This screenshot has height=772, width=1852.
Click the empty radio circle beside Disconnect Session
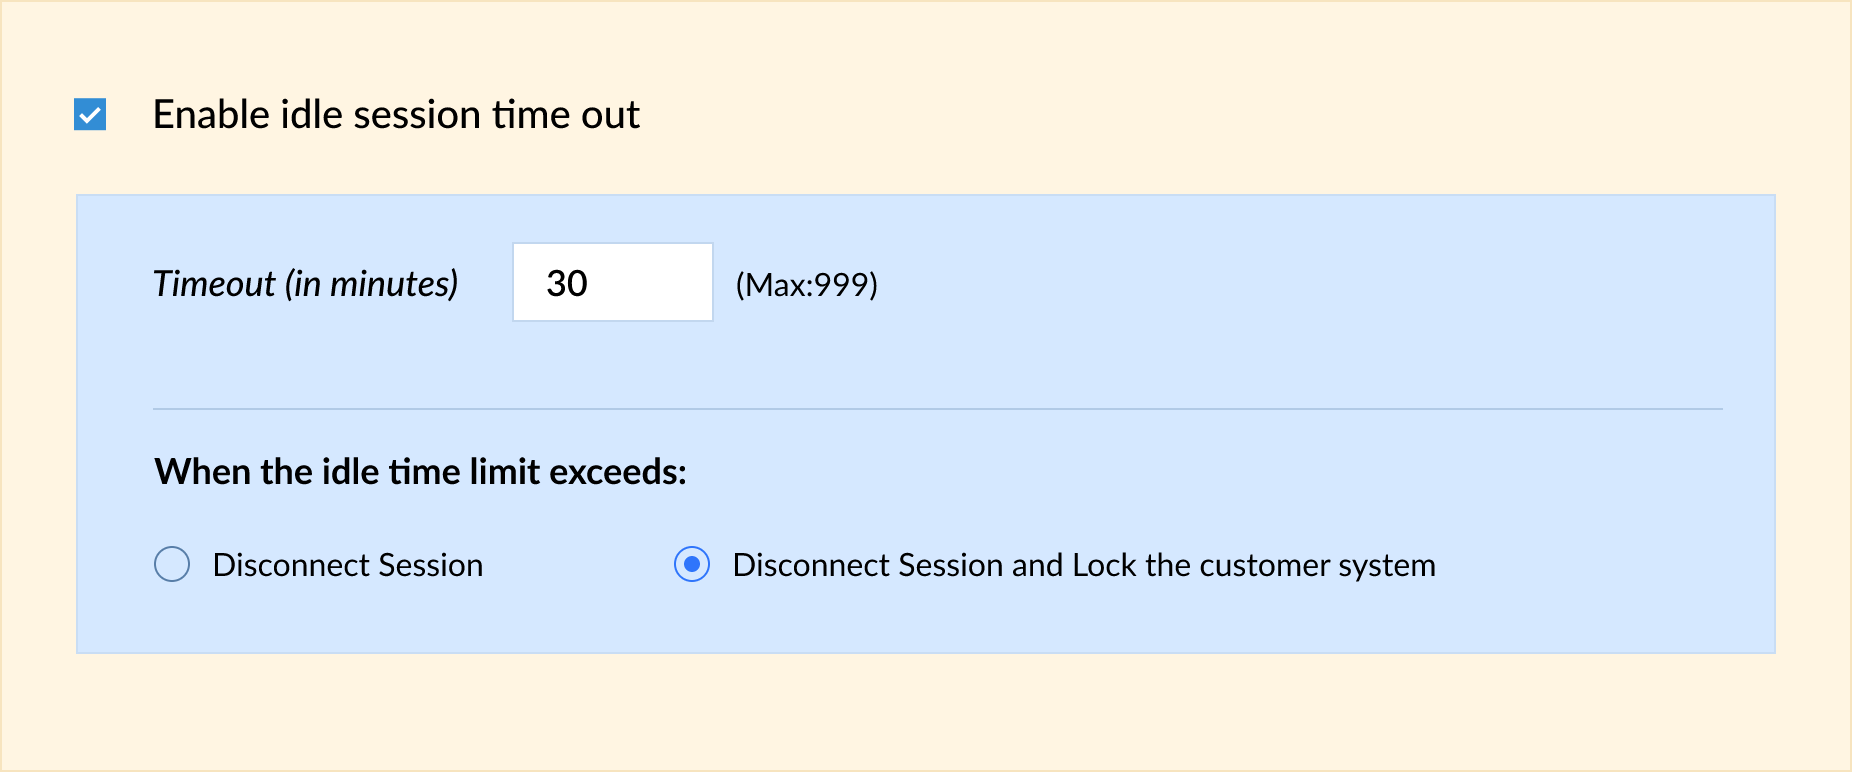pyautogui.click(x=172, y=564)
